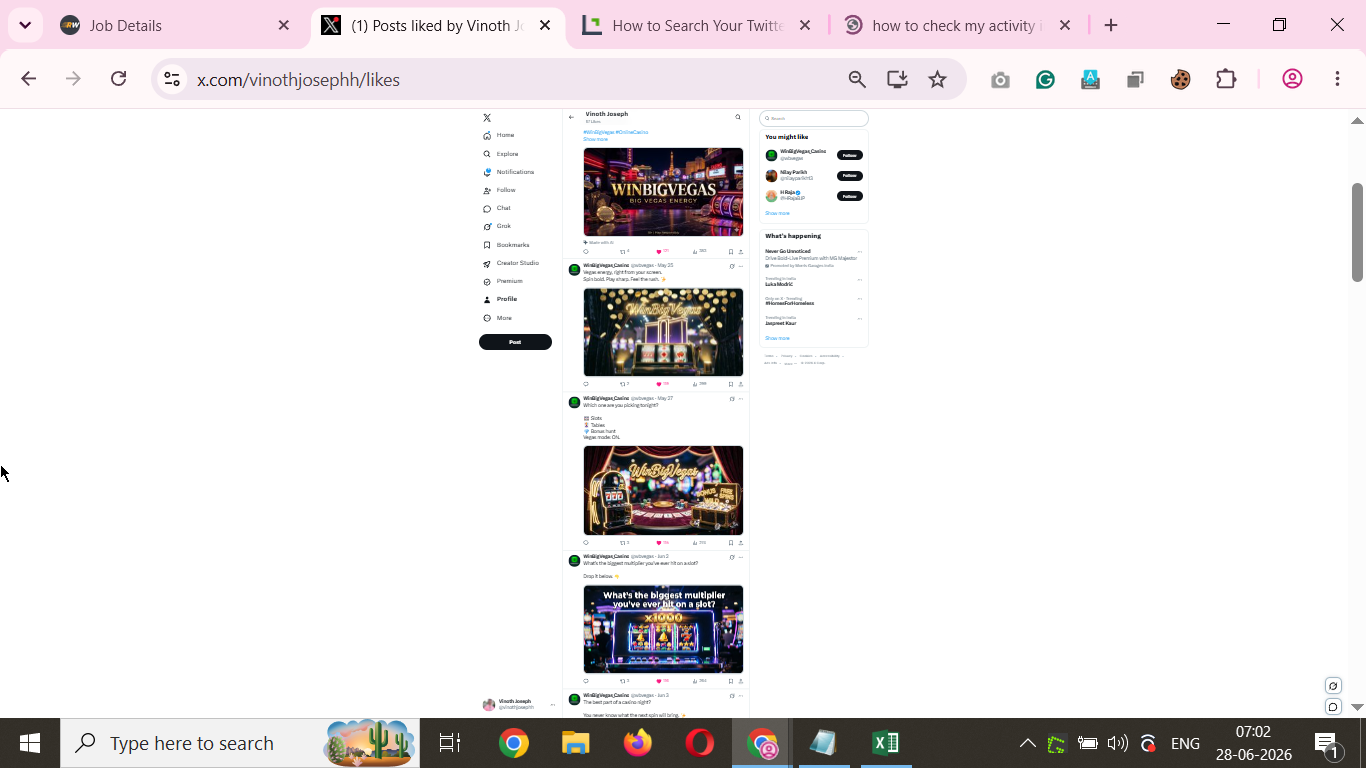Open Explore in the X sidebar
Screen dimensions: 1366x768
[501, 154]
